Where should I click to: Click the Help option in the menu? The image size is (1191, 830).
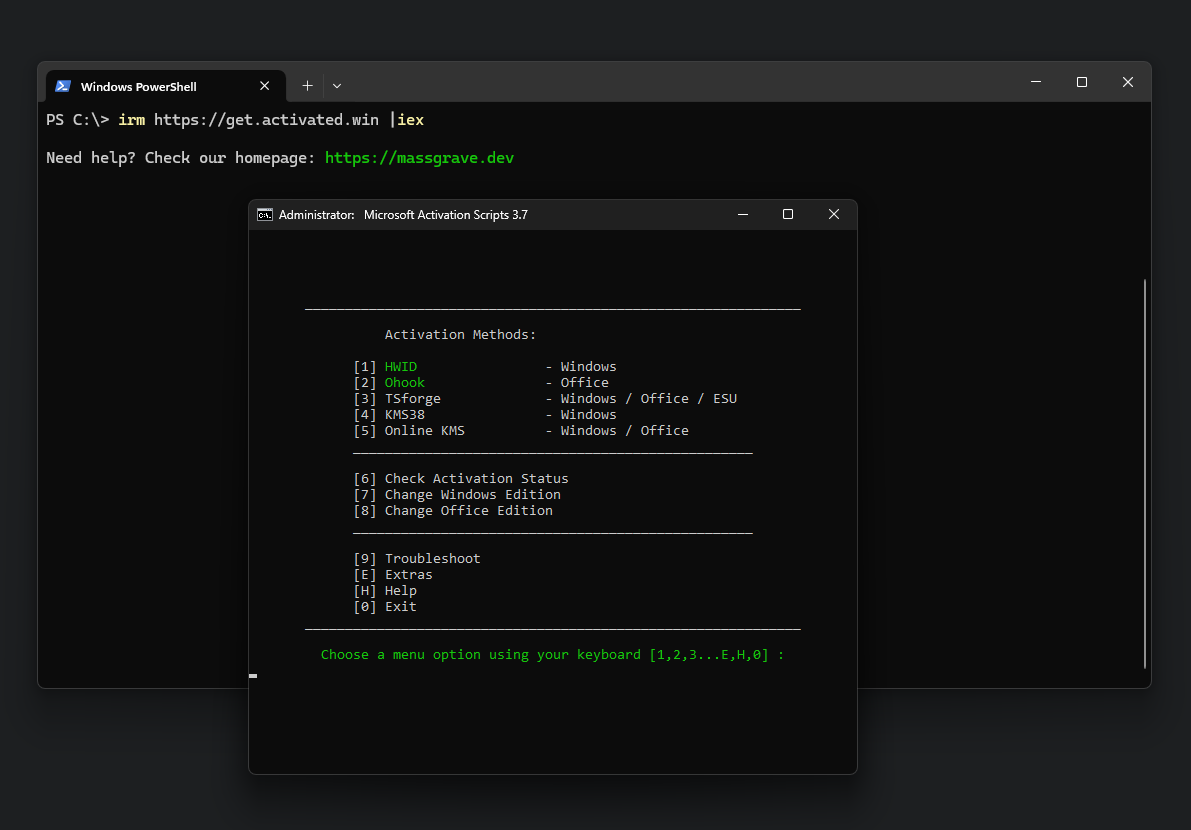point(400,591)
